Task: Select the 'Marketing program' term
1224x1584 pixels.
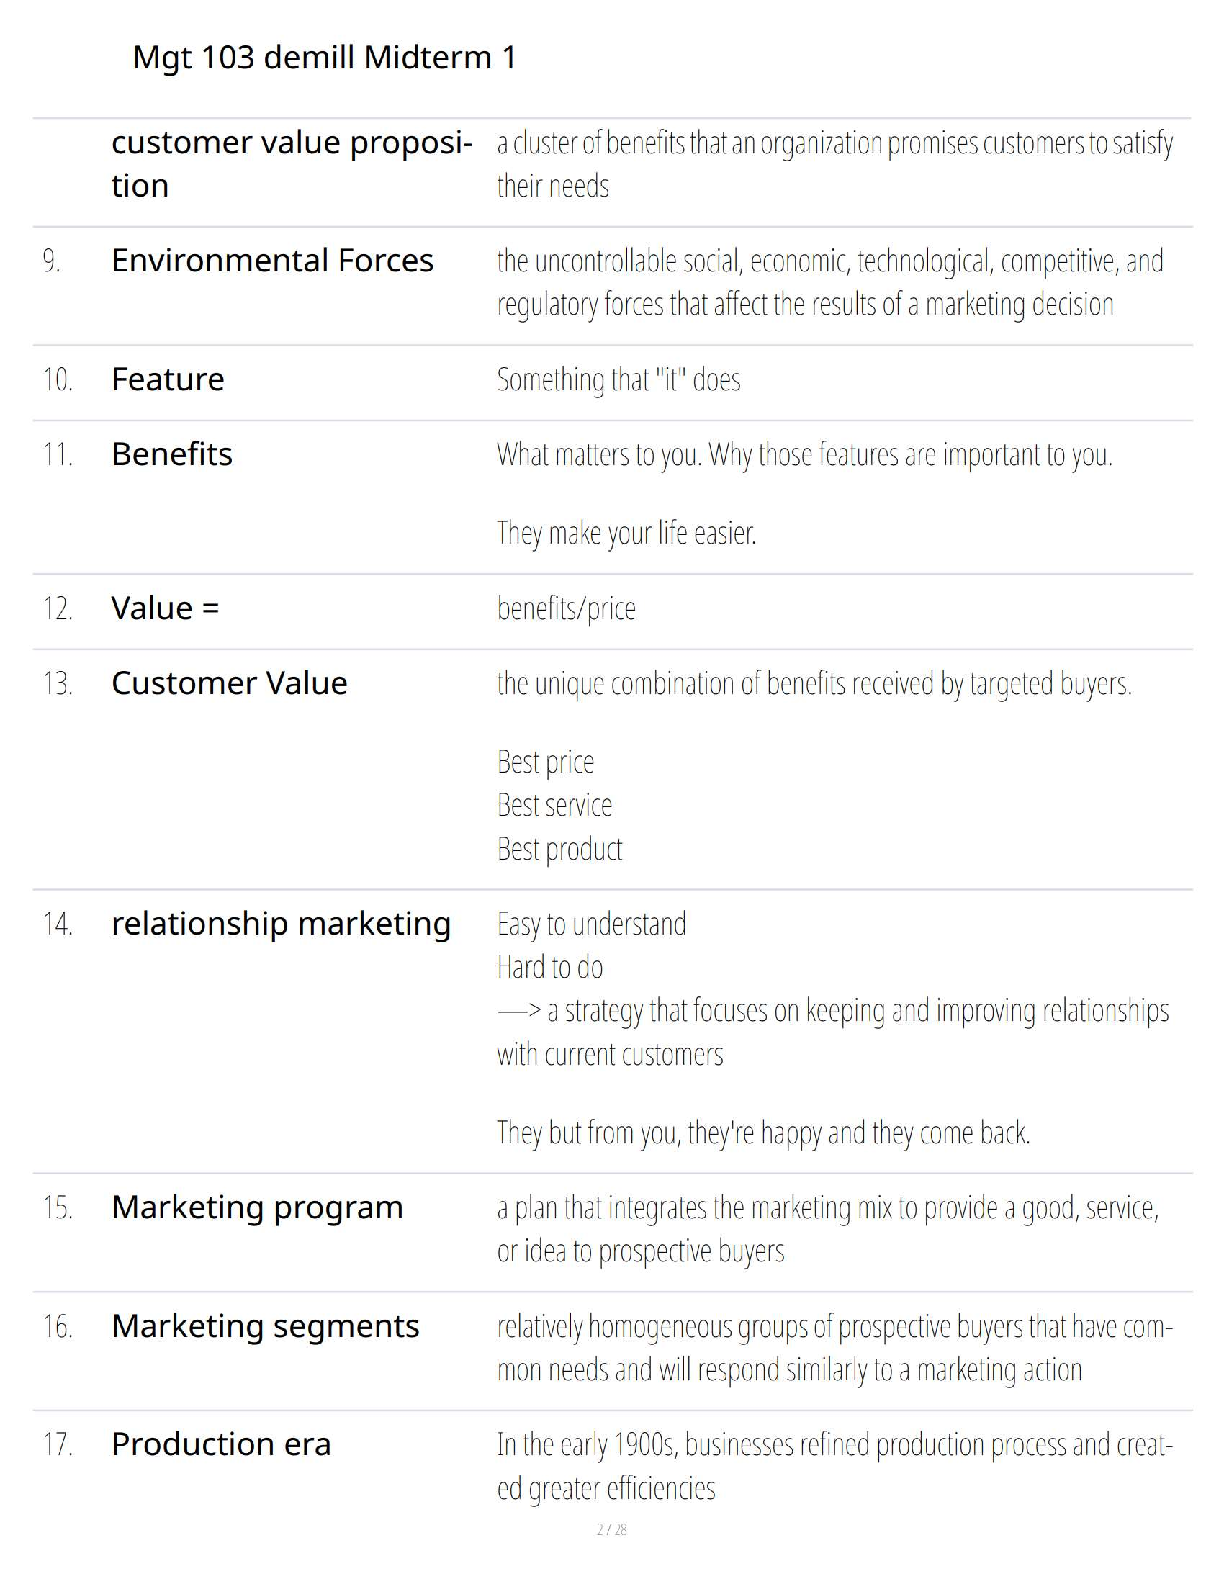Action: 257,1208
